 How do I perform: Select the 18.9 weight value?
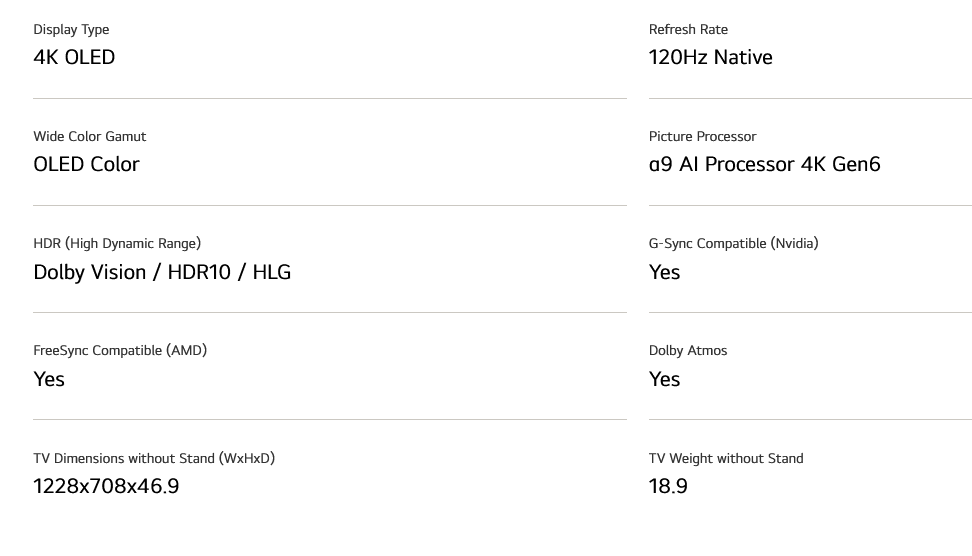point(668,487)
